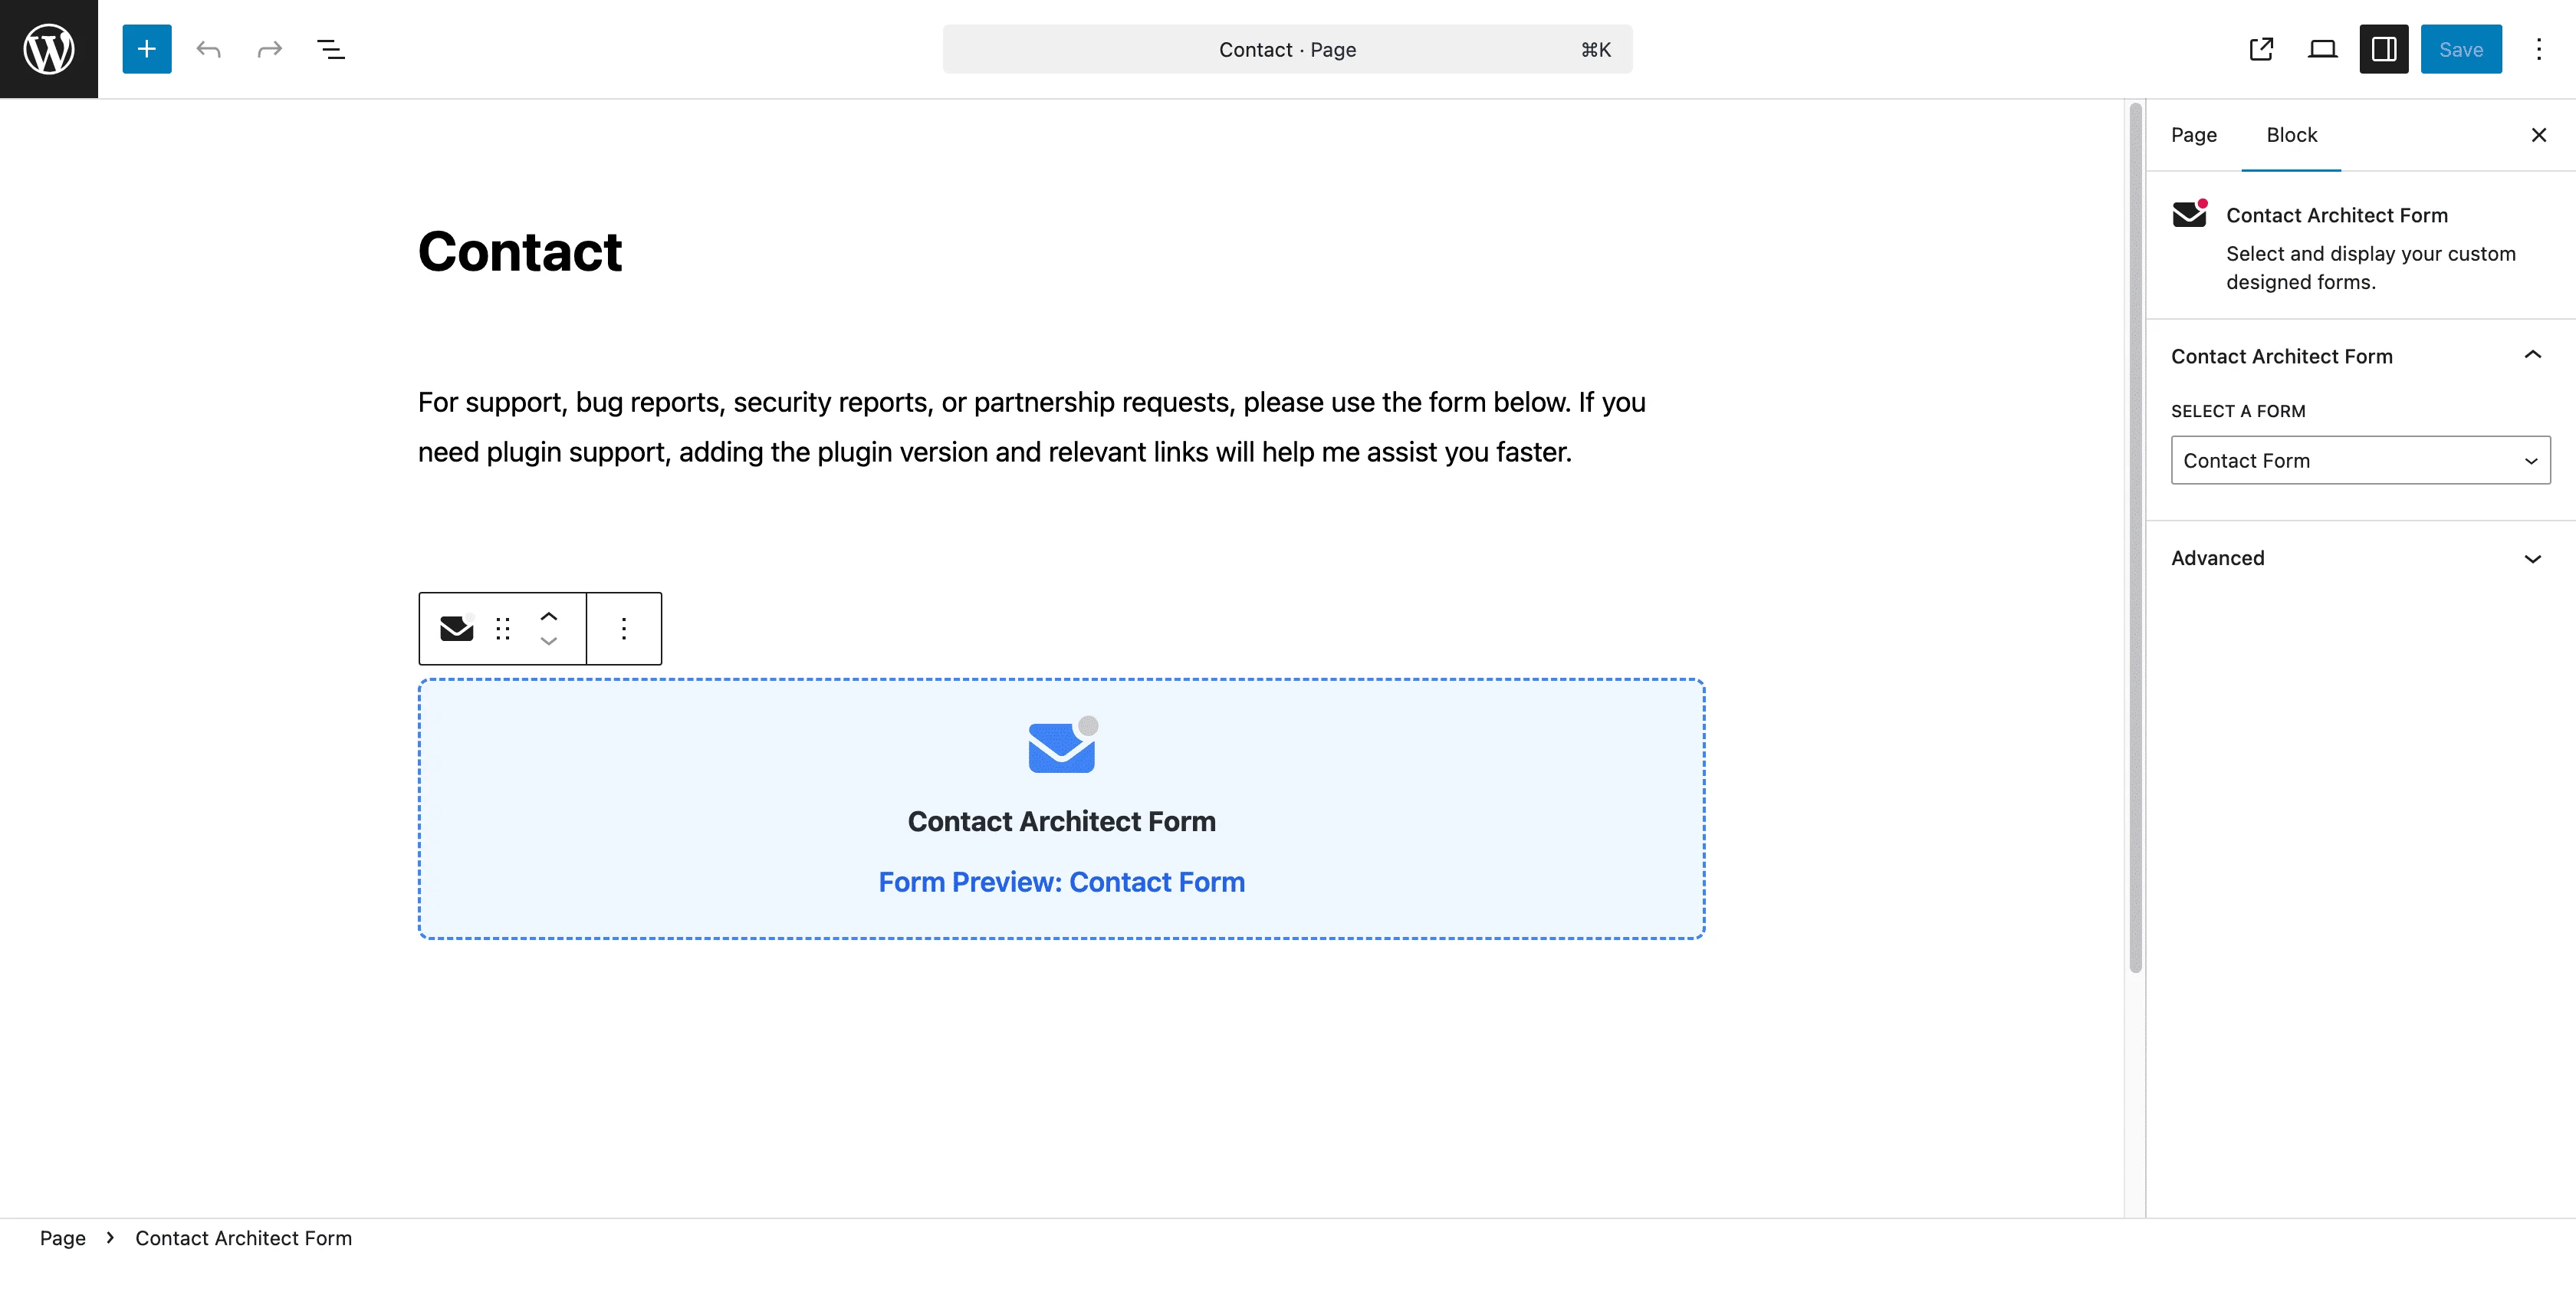Click the undo arrow
The image size is (2576, 1305).
pos(208,49)
